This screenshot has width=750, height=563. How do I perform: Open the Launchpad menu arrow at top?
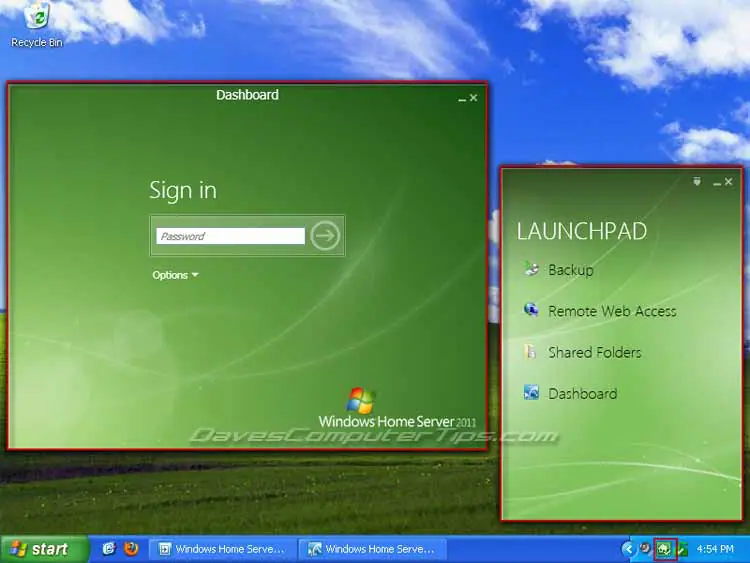click(697, 181)
